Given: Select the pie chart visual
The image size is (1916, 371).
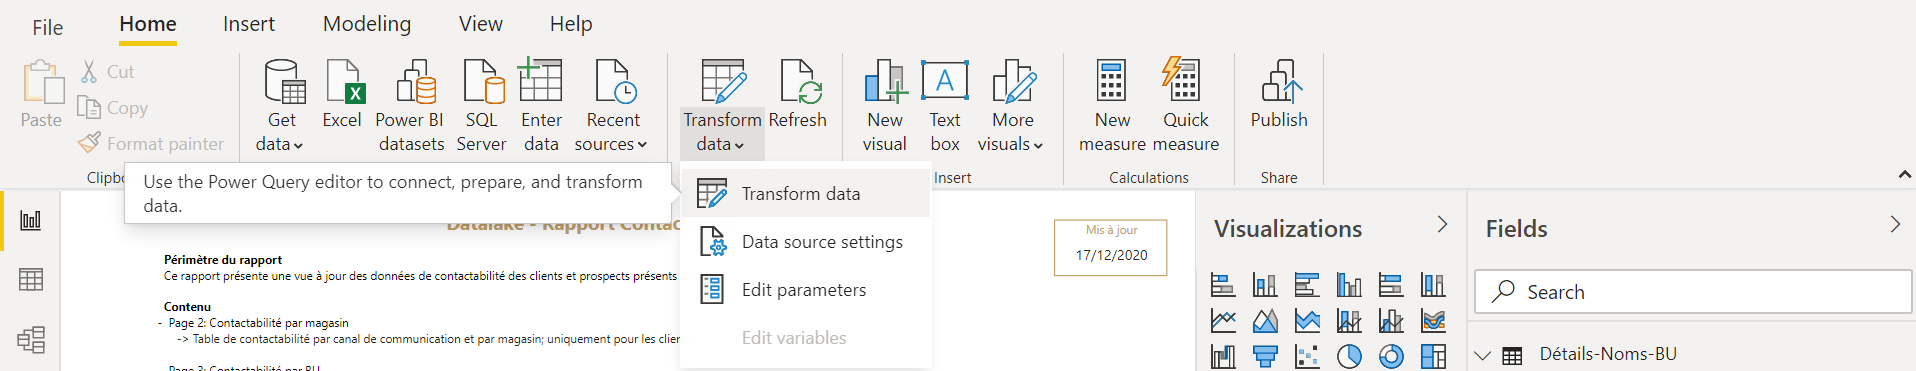Looking at the screenshot, I should click(x=1349, y=356).
